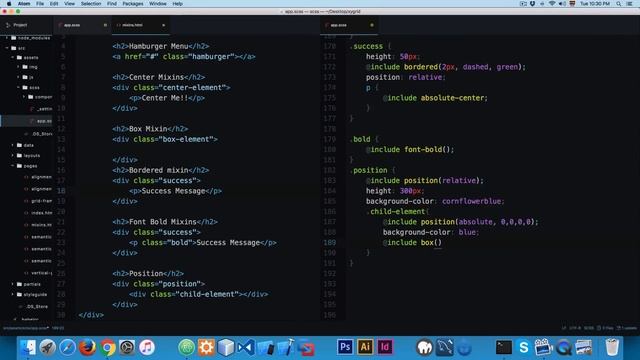Image resolution: width=640 pixels, height=360 pixels.
Task: Open Spotlight search in menu bar
Action: (619, 4)
